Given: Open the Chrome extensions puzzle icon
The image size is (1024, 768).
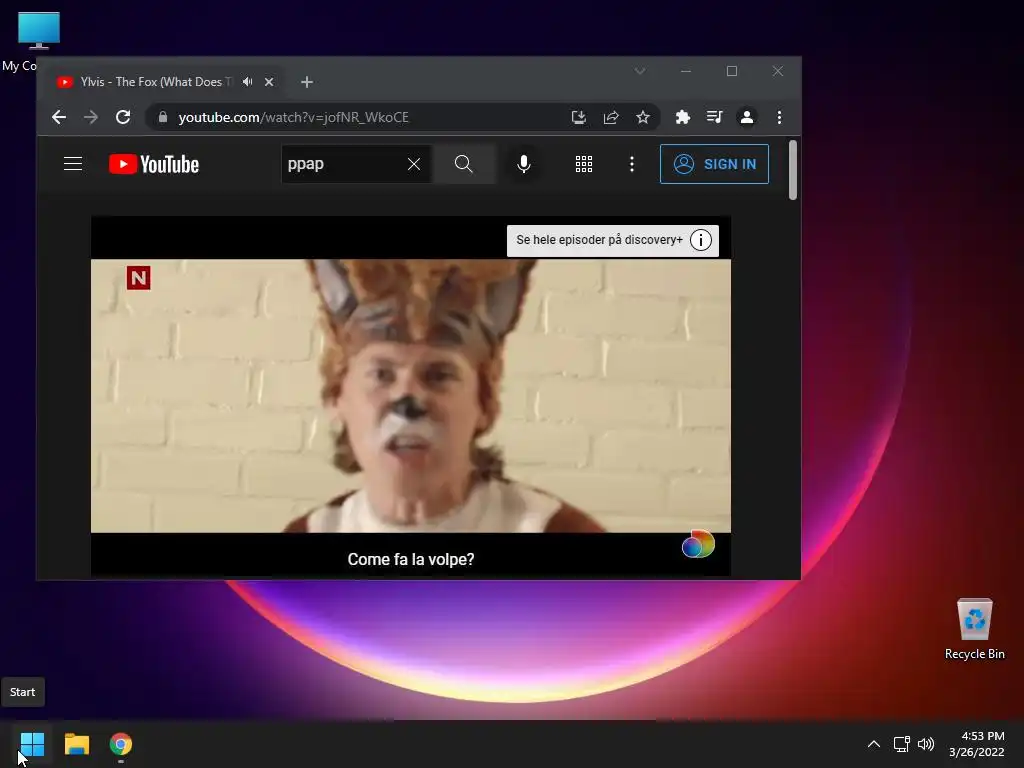Looking at the screenshot, I should click(x=682, y=117).
